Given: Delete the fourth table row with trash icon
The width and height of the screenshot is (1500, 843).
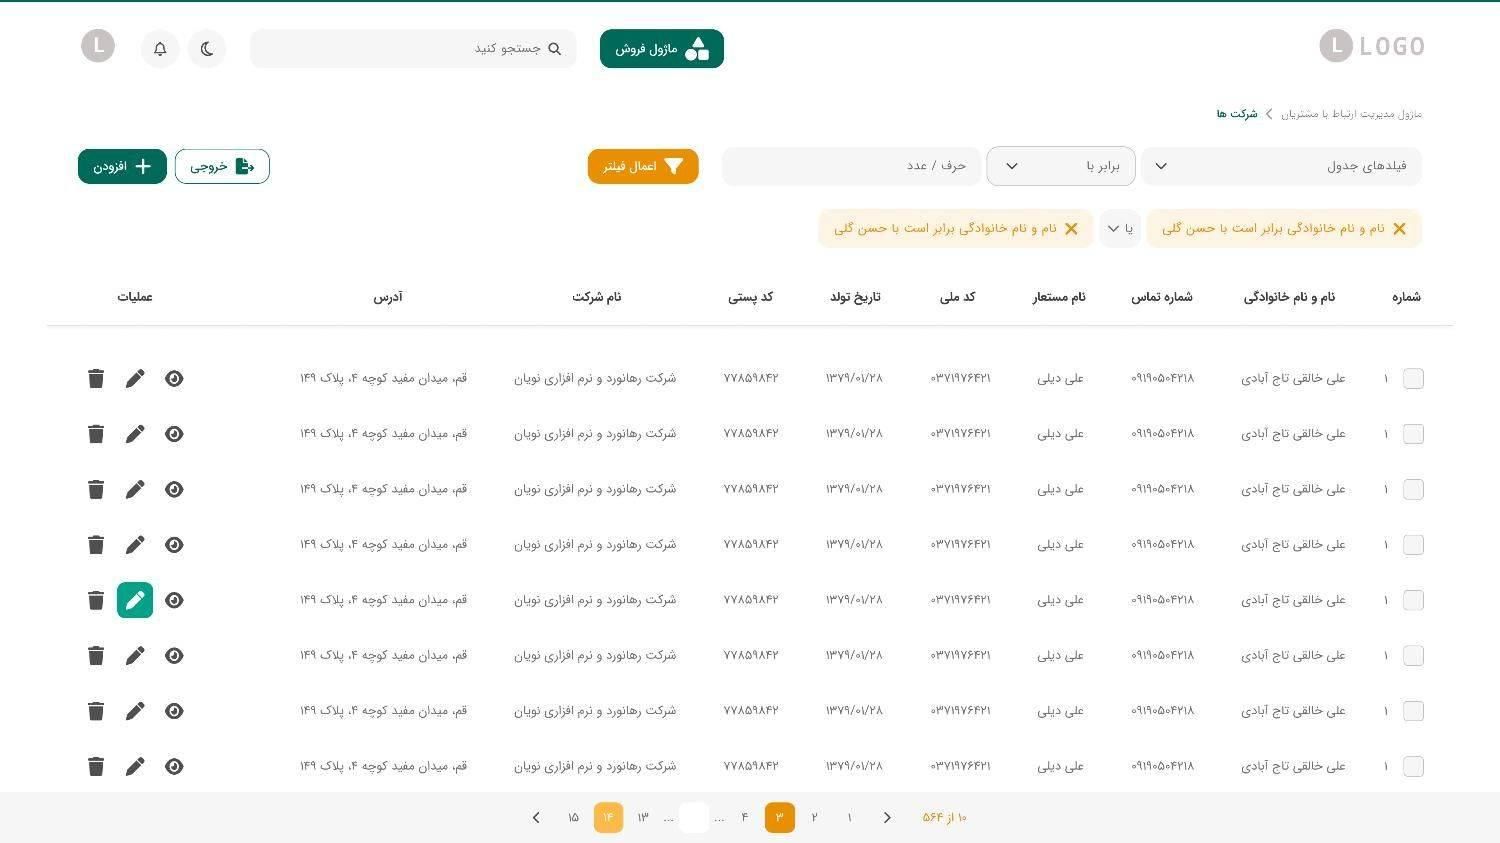Looking at the screenshot, I should 96,544.
